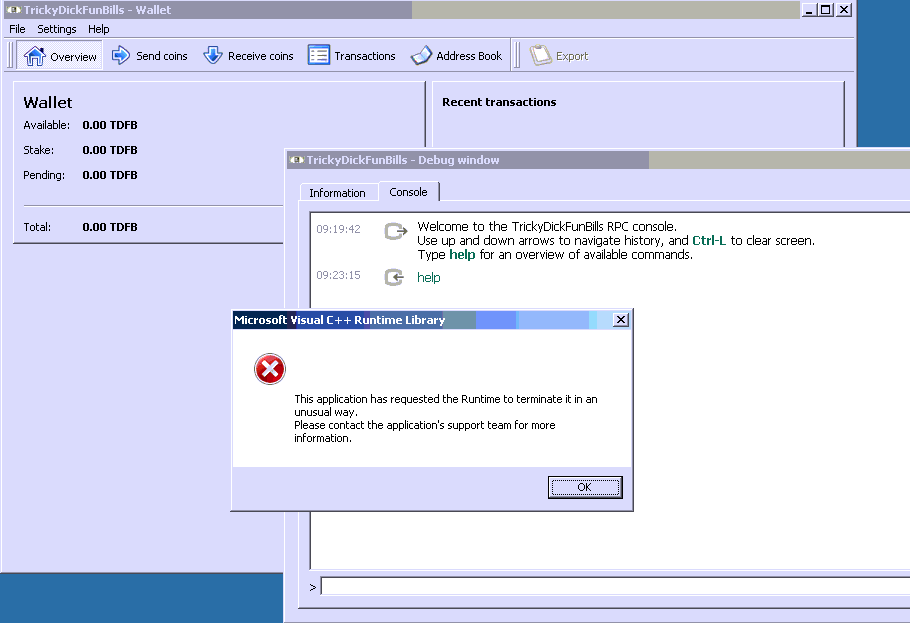
Task: Click the red error icon in dialog
Action: (x=270, y=369)
